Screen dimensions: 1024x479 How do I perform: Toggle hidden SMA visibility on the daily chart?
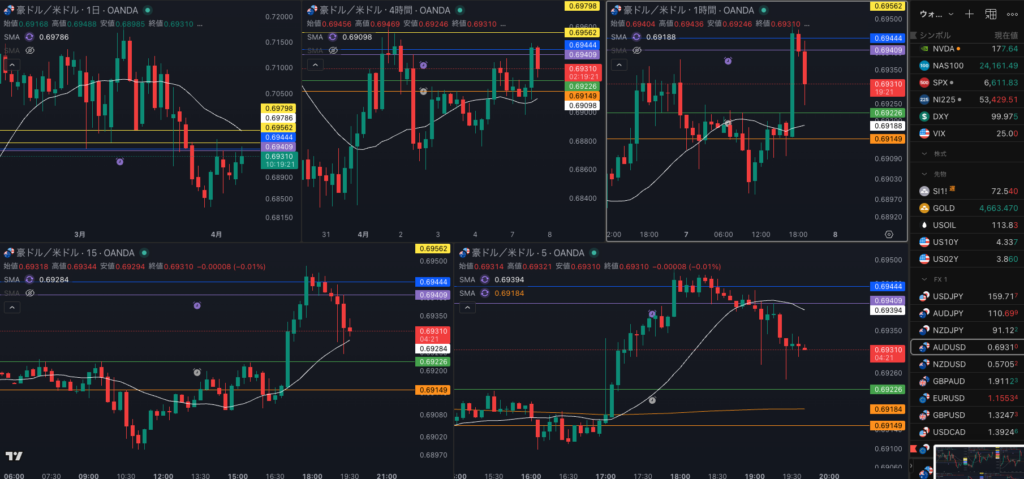[x=30, y=49]
